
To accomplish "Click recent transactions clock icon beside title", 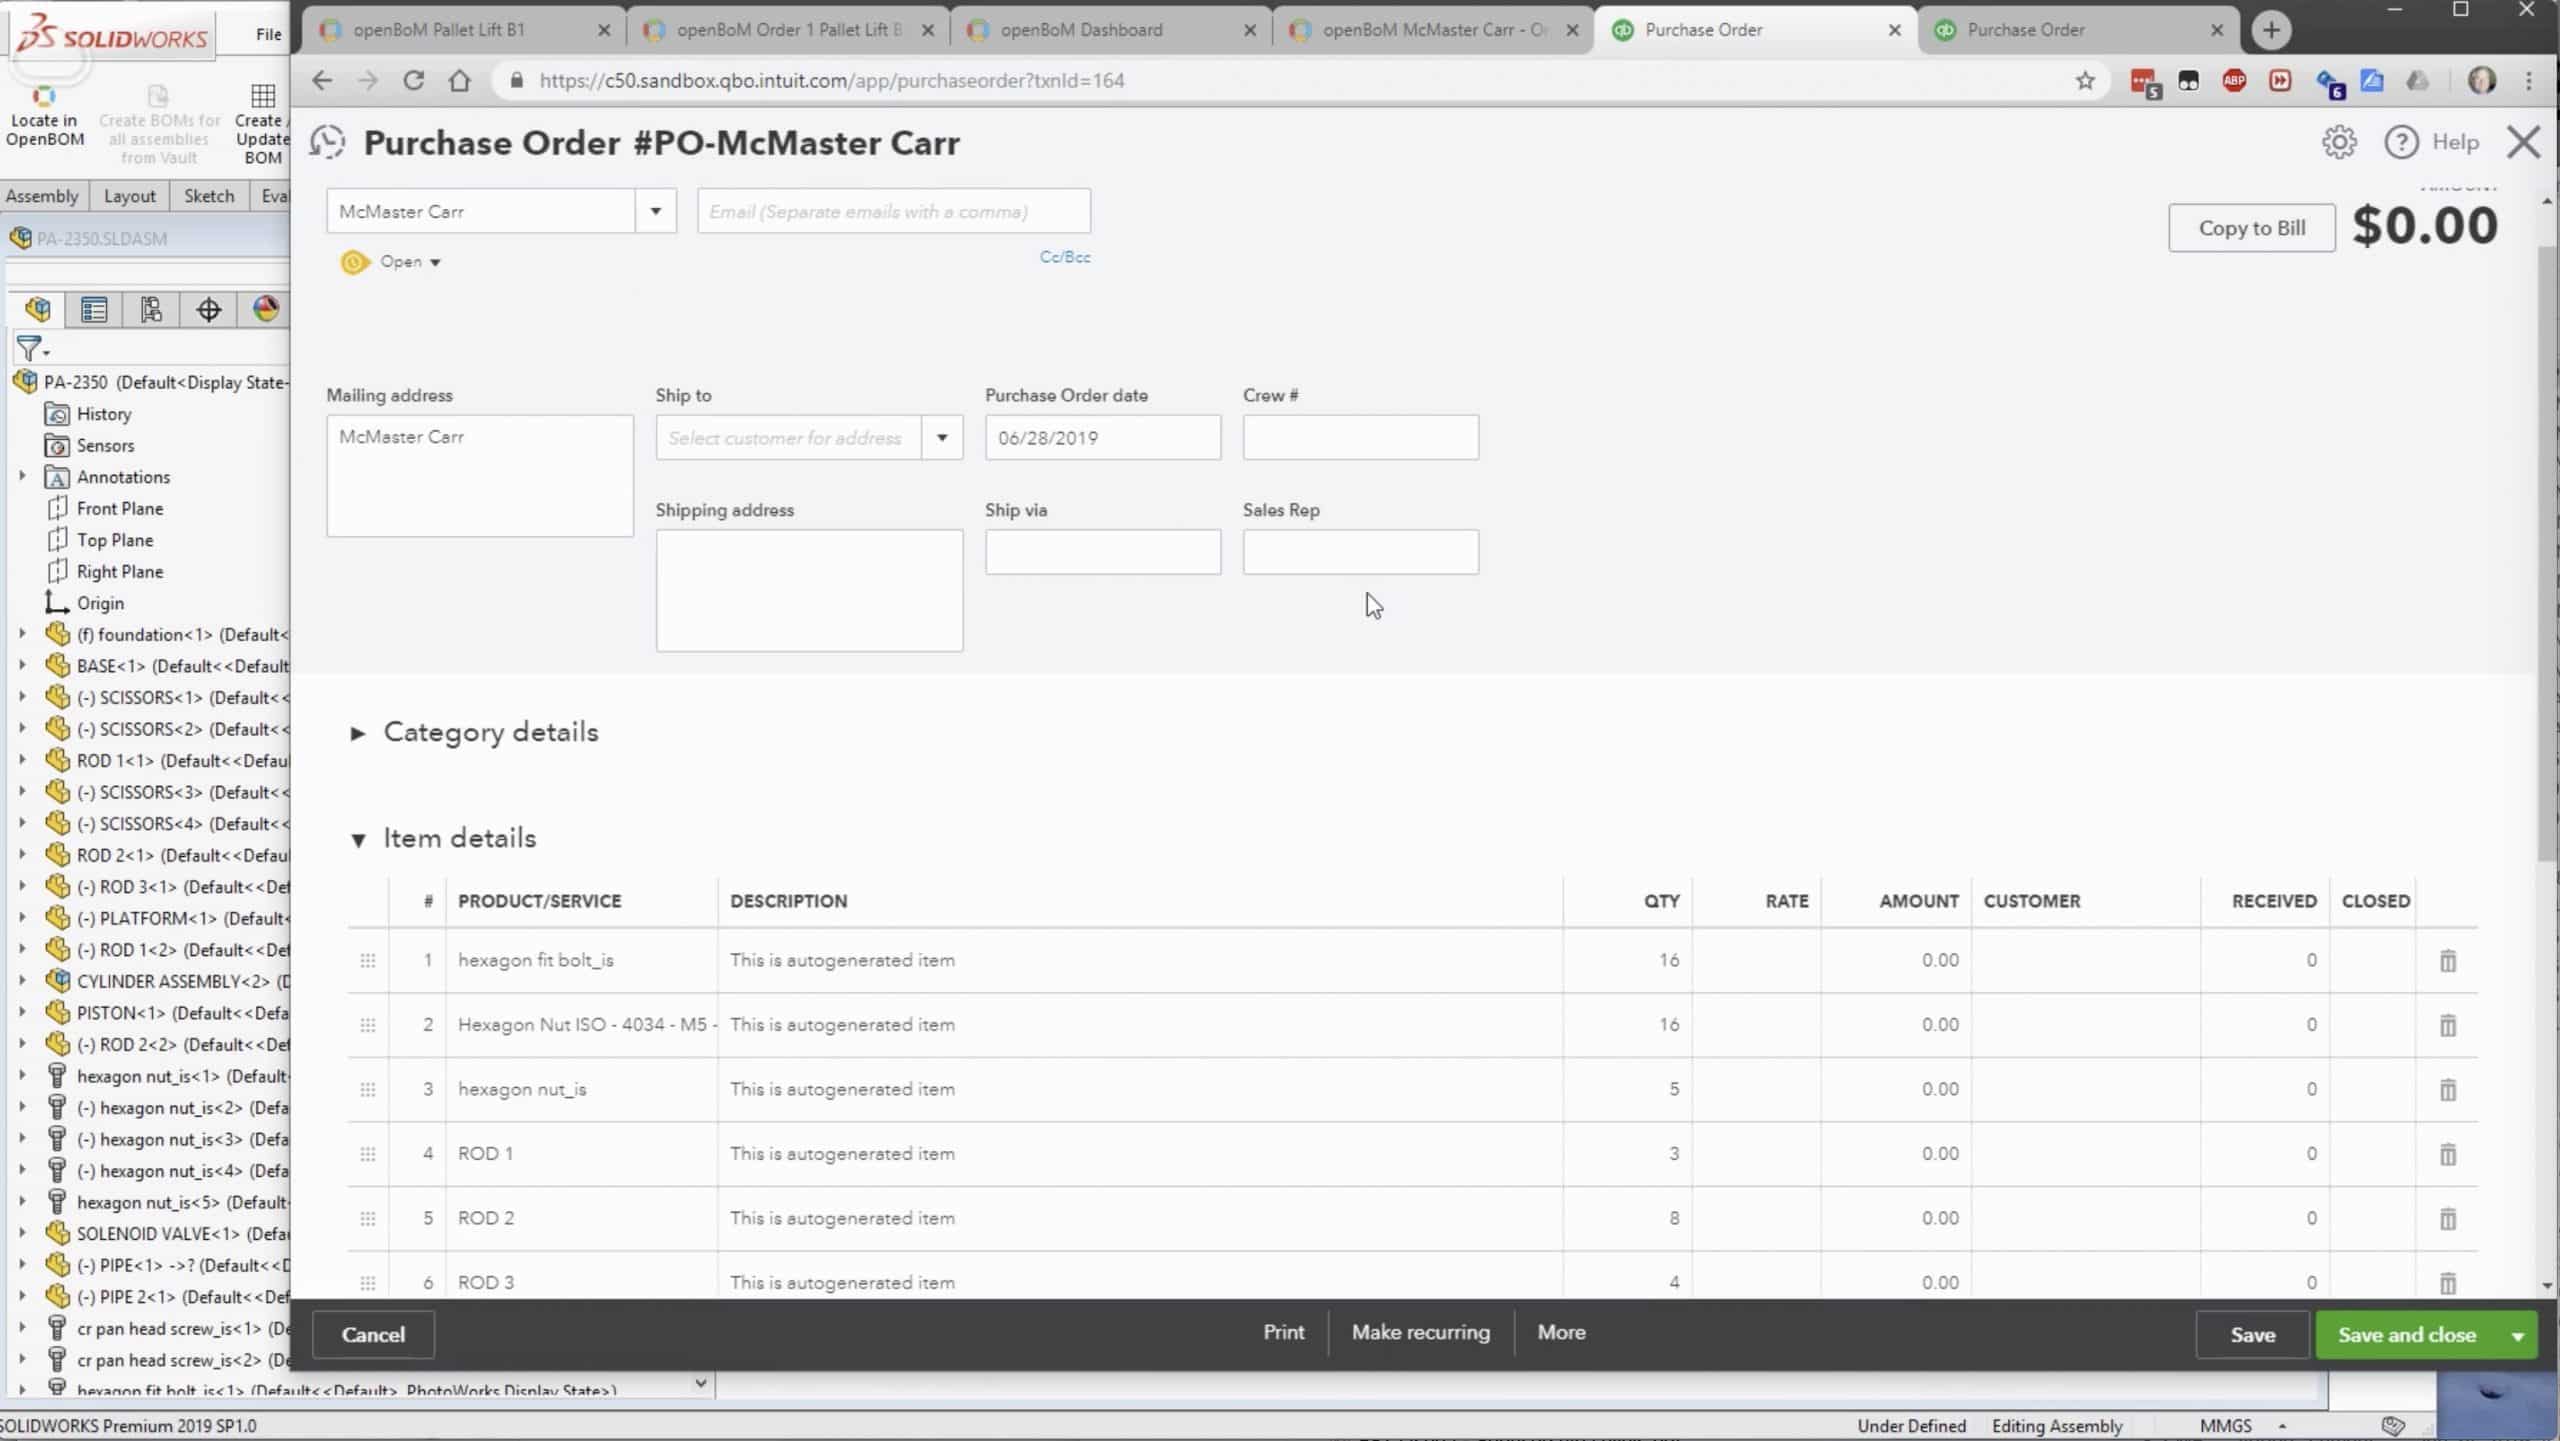I will click(x=327, y=143).
